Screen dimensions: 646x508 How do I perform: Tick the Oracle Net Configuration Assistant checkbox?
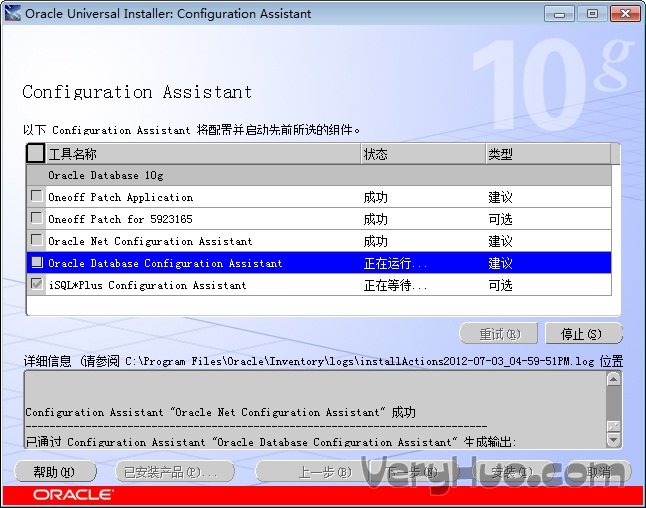click(37, 240)
